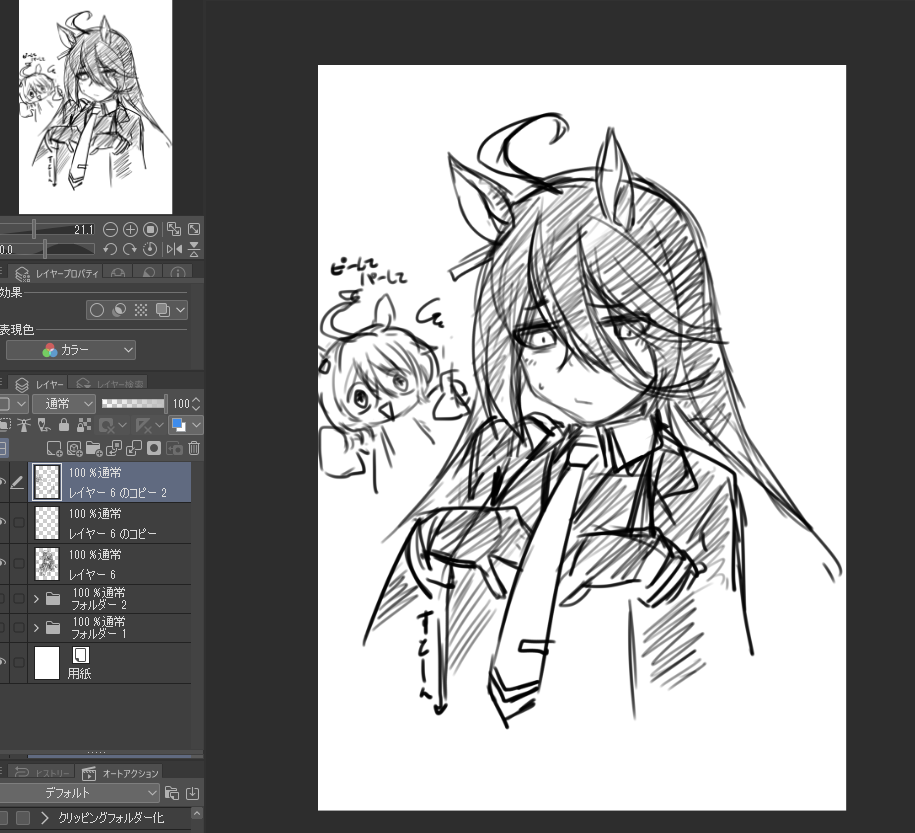Toggle the lock layer icon

coord(63,425)
